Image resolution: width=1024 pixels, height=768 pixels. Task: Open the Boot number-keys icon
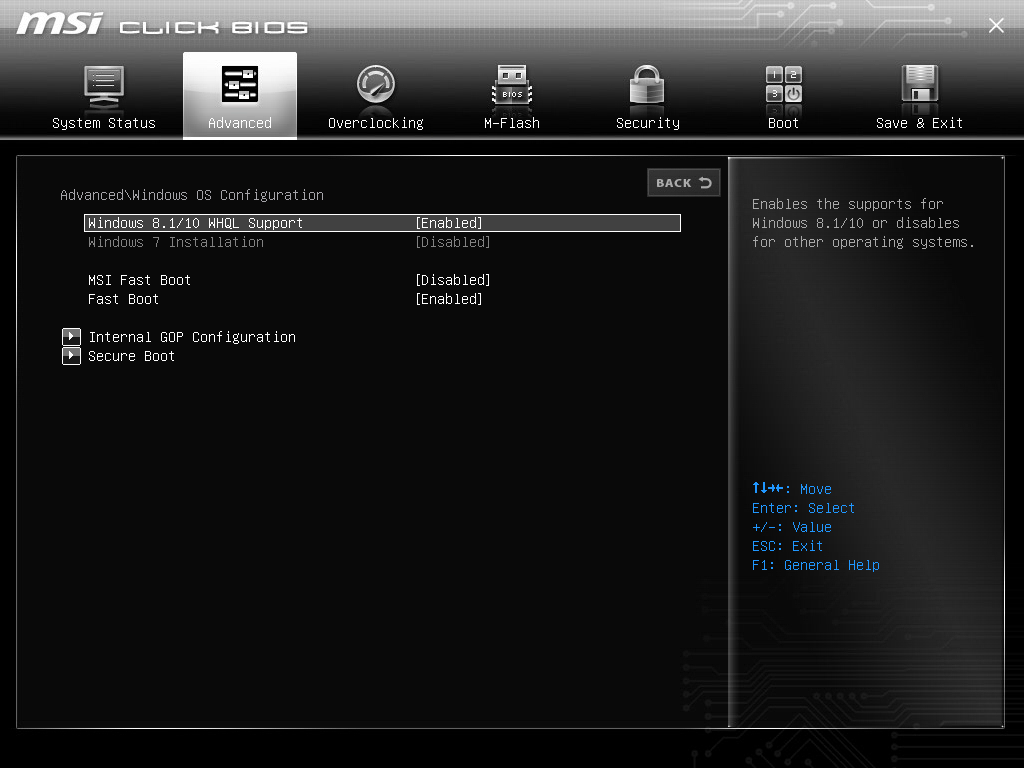[784, 85]
